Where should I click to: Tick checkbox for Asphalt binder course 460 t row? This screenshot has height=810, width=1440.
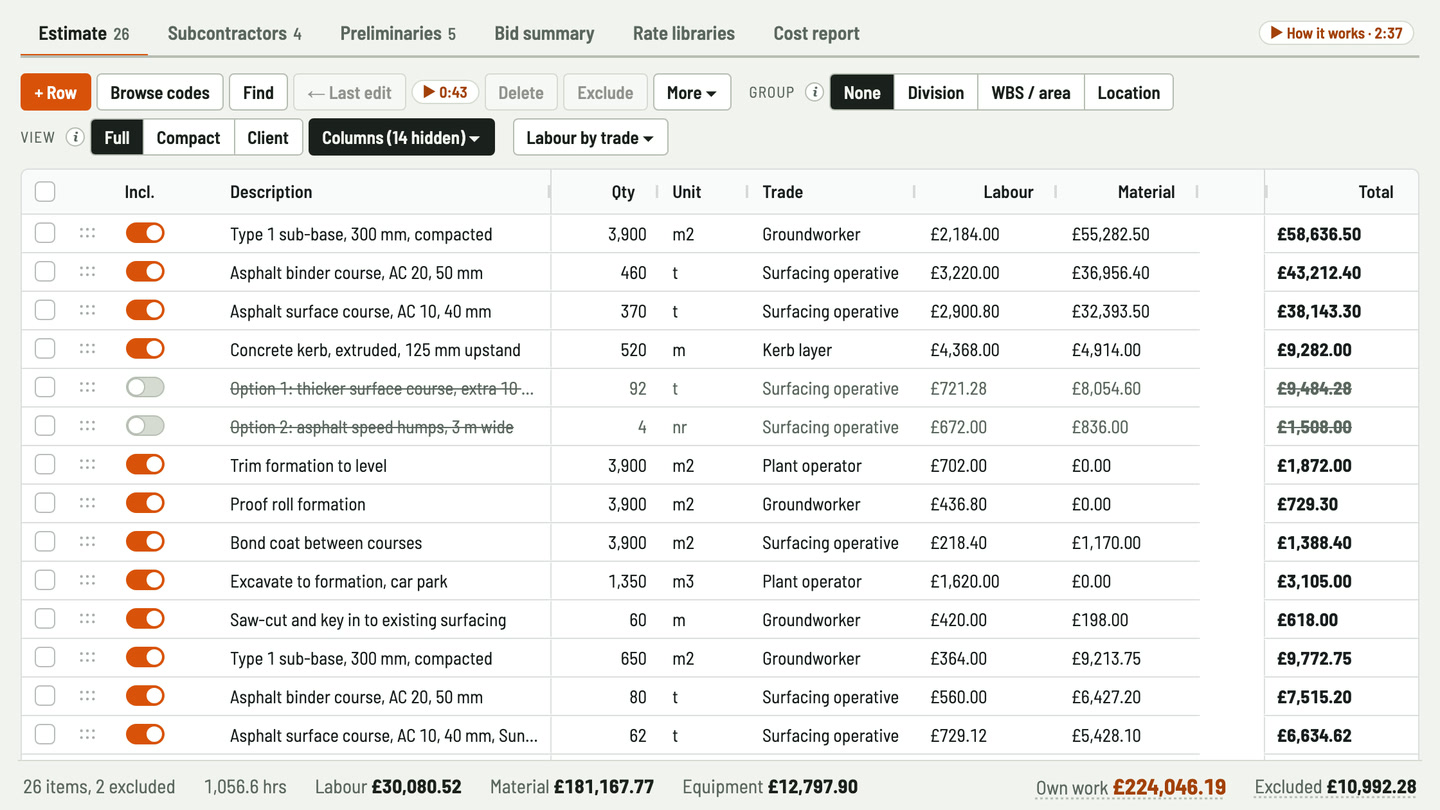45,272
